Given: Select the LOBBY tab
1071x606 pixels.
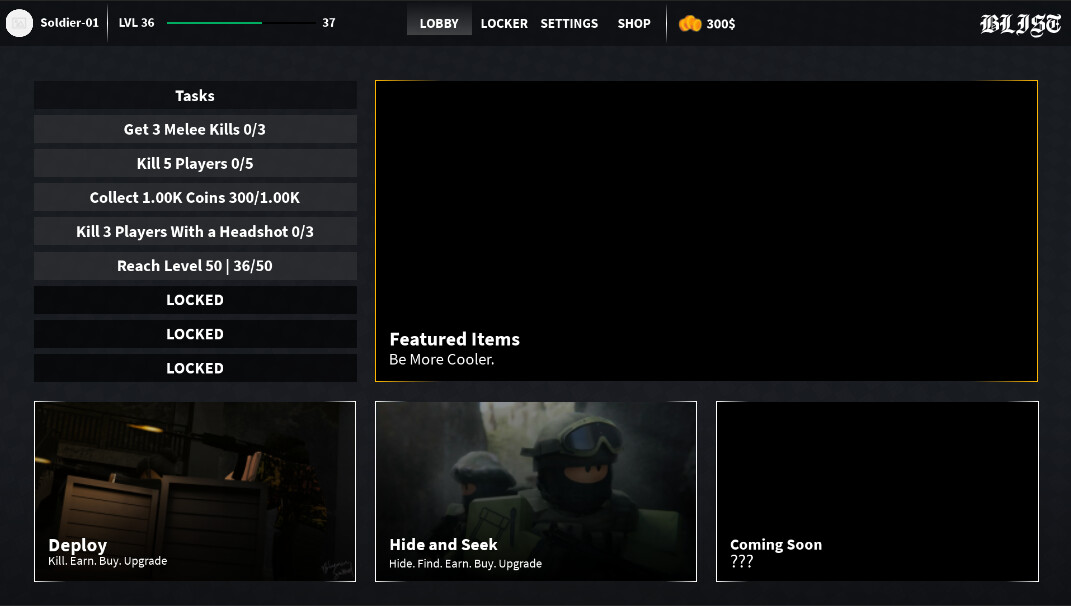Looking at the screenshot, I should coord(439,23).
